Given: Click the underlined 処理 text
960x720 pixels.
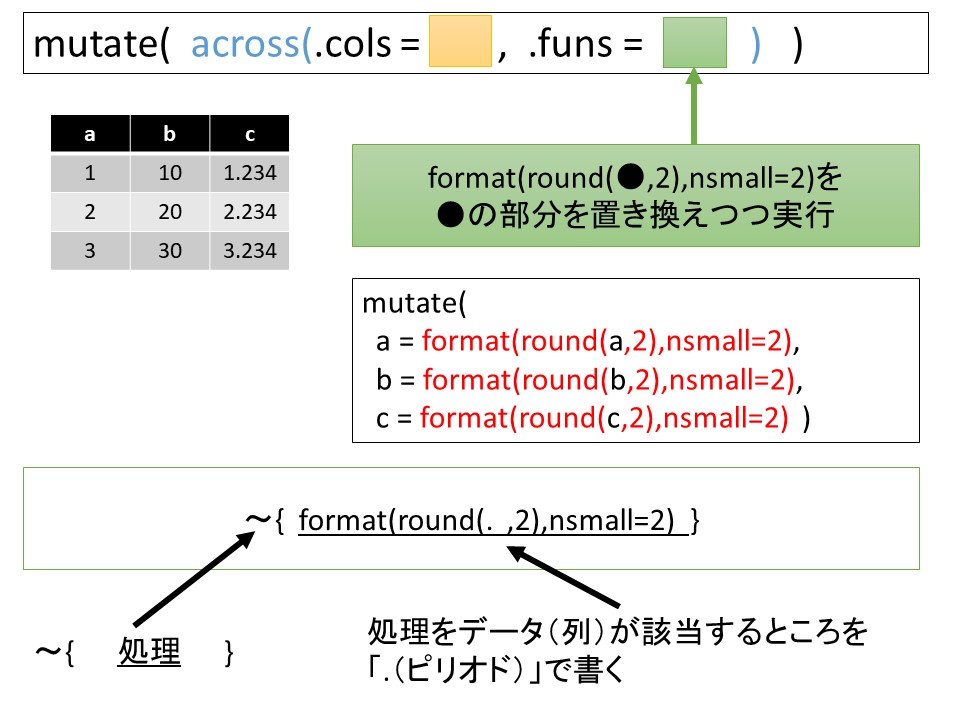Looking at the screenshot, I should tap(149, 652).
